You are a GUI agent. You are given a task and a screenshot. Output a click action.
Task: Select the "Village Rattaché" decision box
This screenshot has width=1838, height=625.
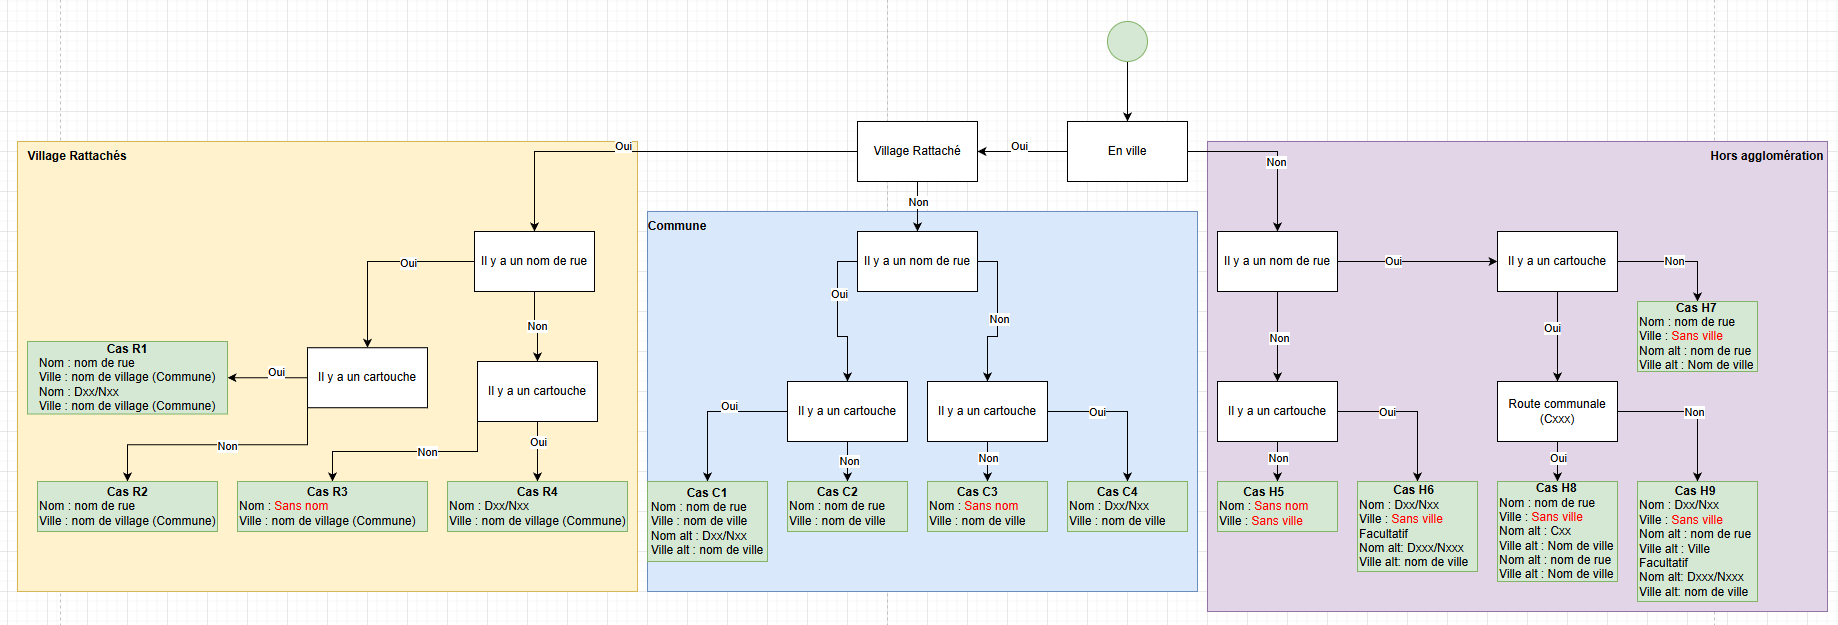click(917, 151)
